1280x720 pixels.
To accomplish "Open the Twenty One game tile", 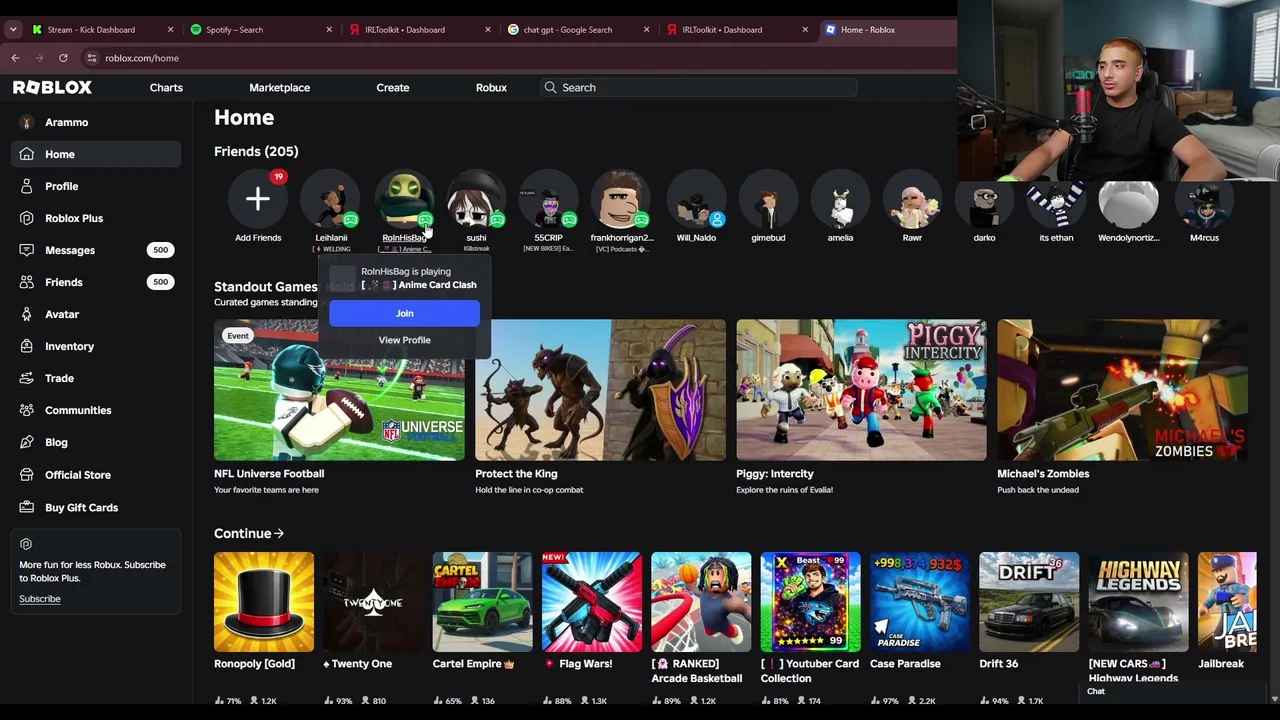I will (x=373, y=602).
